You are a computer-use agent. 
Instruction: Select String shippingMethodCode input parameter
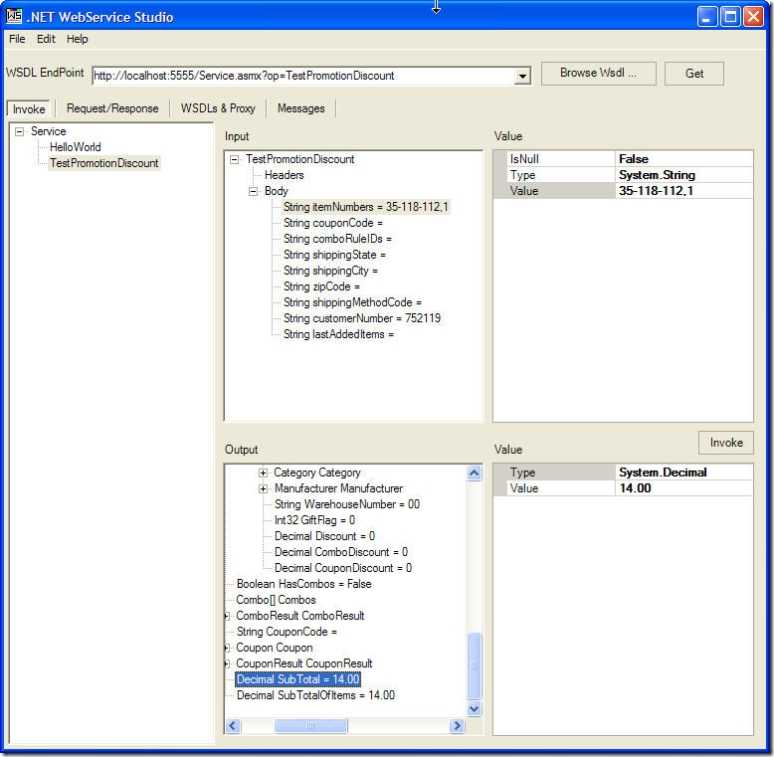tap(352, 303)
